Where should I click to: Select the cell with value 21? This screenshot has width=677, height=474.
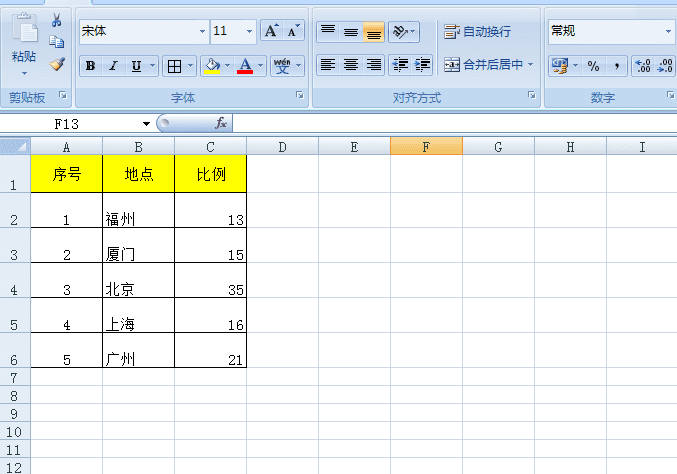(211, 350)
